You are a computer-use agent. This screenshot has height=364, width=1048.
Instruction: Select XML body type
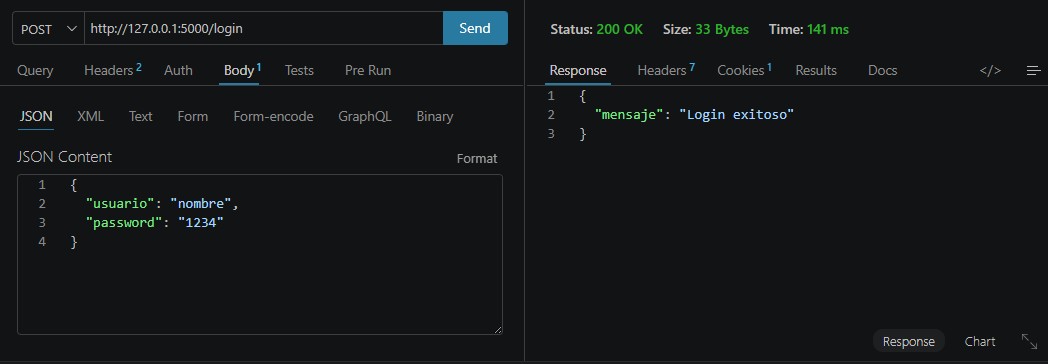click(90, 116)
